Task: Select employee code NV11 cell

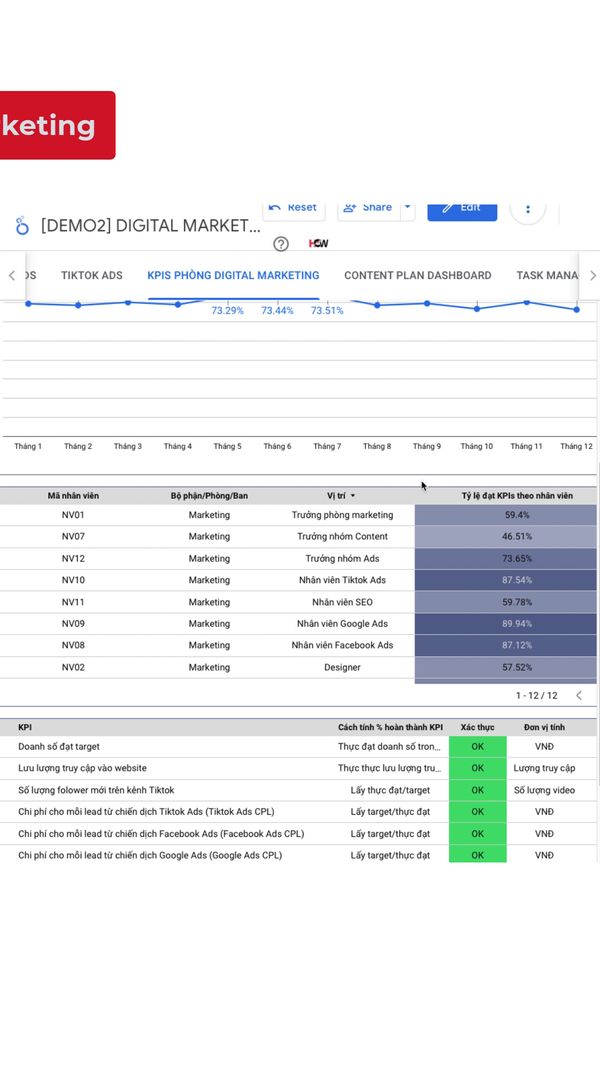Action: (73, 602)
